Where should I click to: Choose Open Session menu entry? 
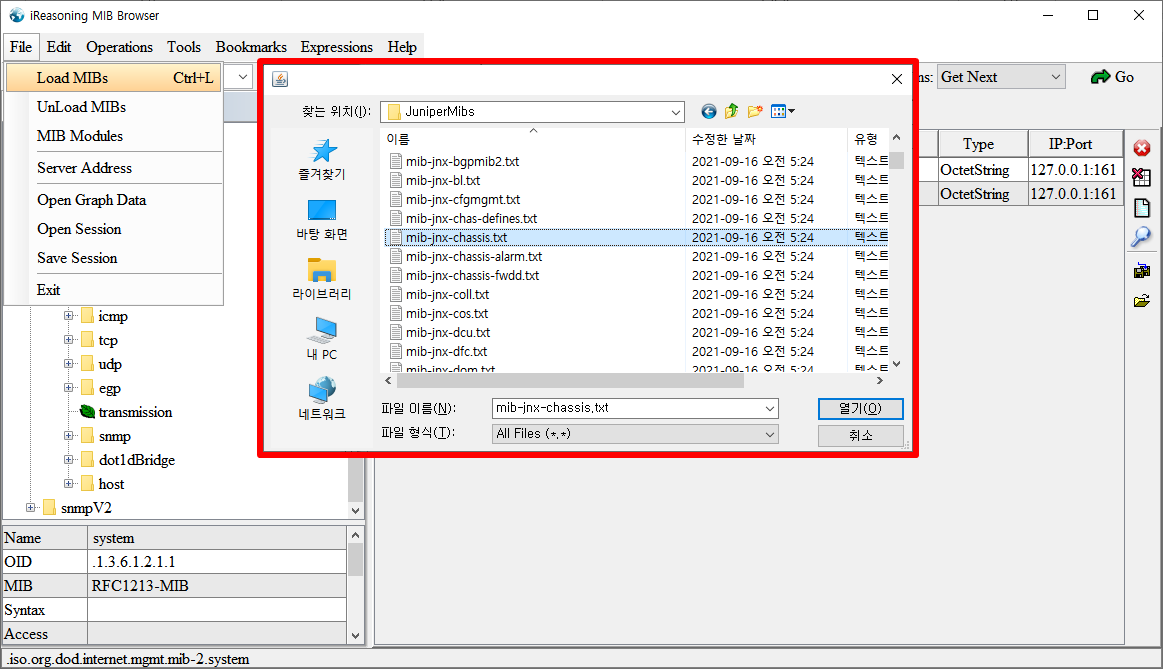pyautogui.click(x=113, y=228)
